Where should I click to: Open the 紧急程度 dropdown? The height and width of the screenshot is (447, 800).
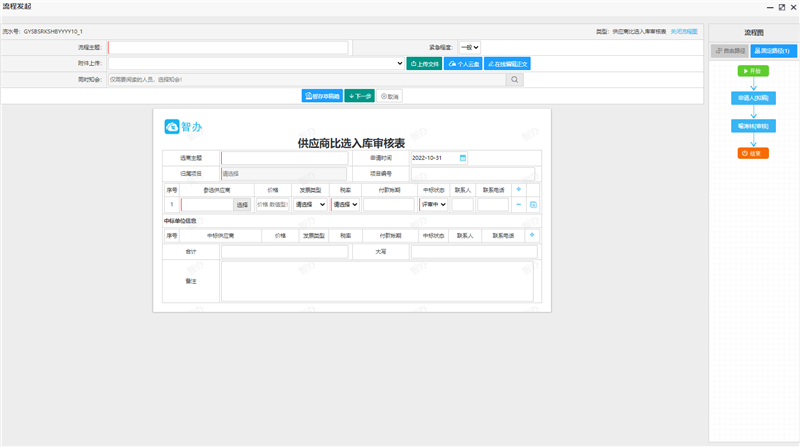(470, 47)
